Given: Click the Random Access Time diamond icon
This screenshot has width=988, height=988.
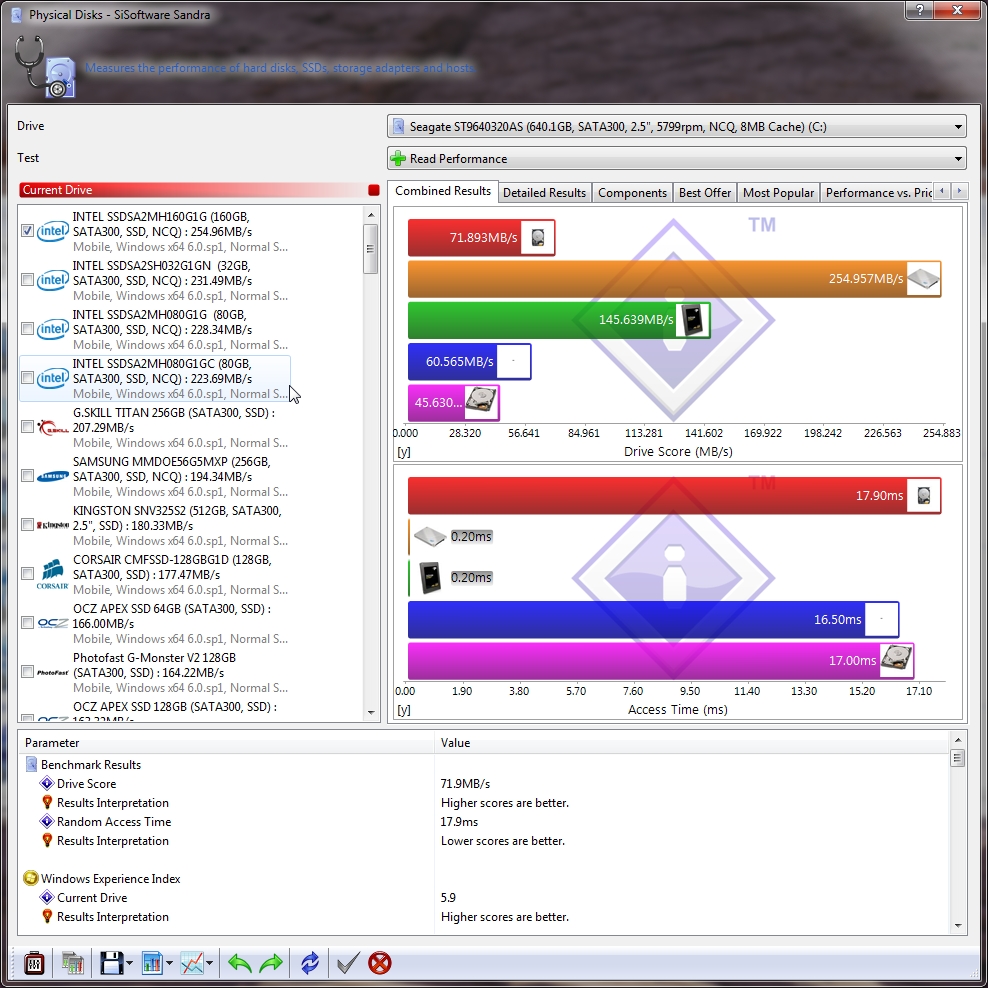Looking at the screenshot, I should (x=47, y=821).
